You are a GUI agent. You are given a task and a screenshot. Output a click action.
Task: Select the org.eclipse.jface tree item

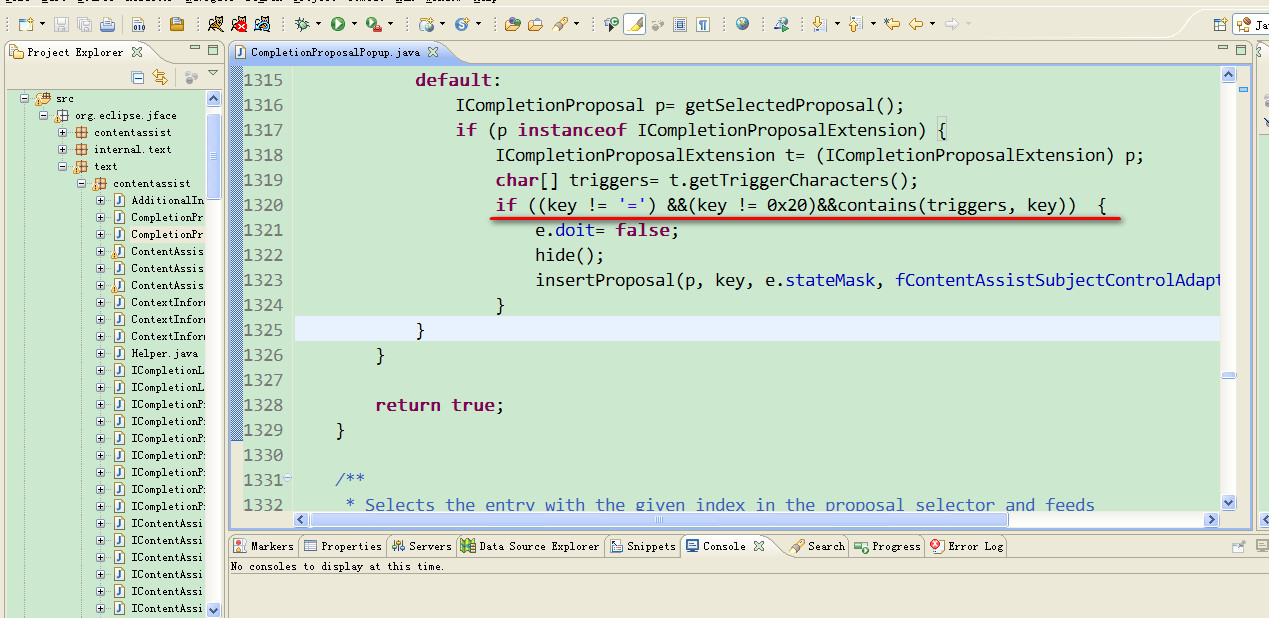(125, 116)
